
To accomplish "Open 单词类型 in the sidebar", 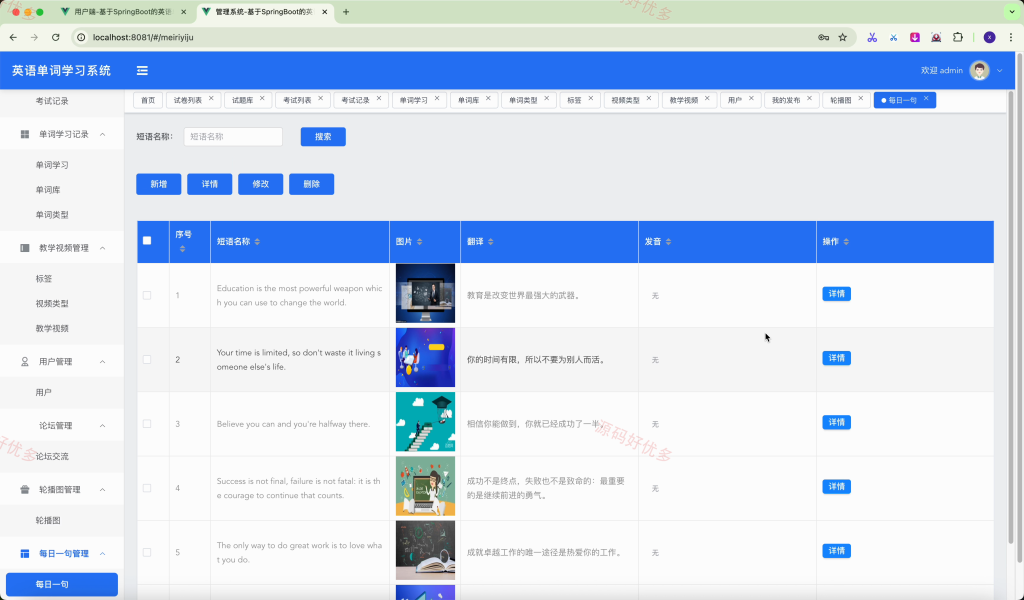I will click(x=52, y=215).
